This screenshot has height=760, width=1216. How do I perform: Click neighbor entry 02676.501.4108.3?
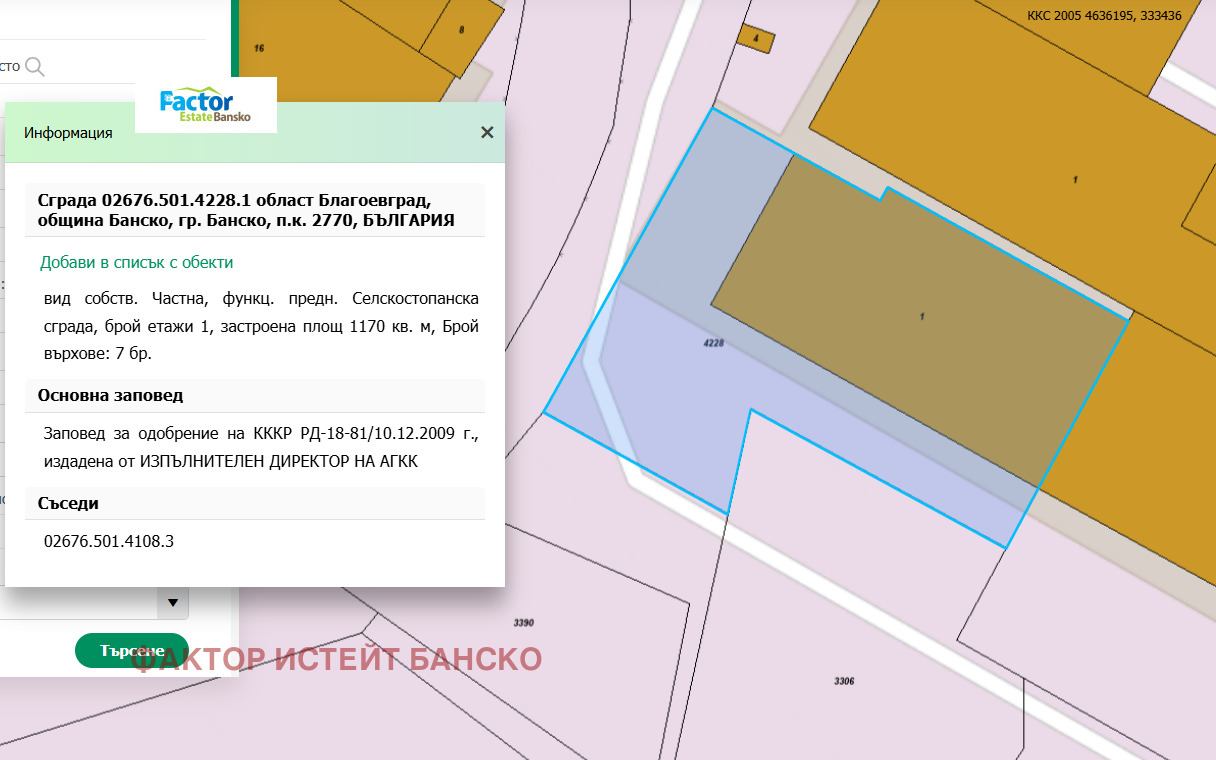[109, 541]
